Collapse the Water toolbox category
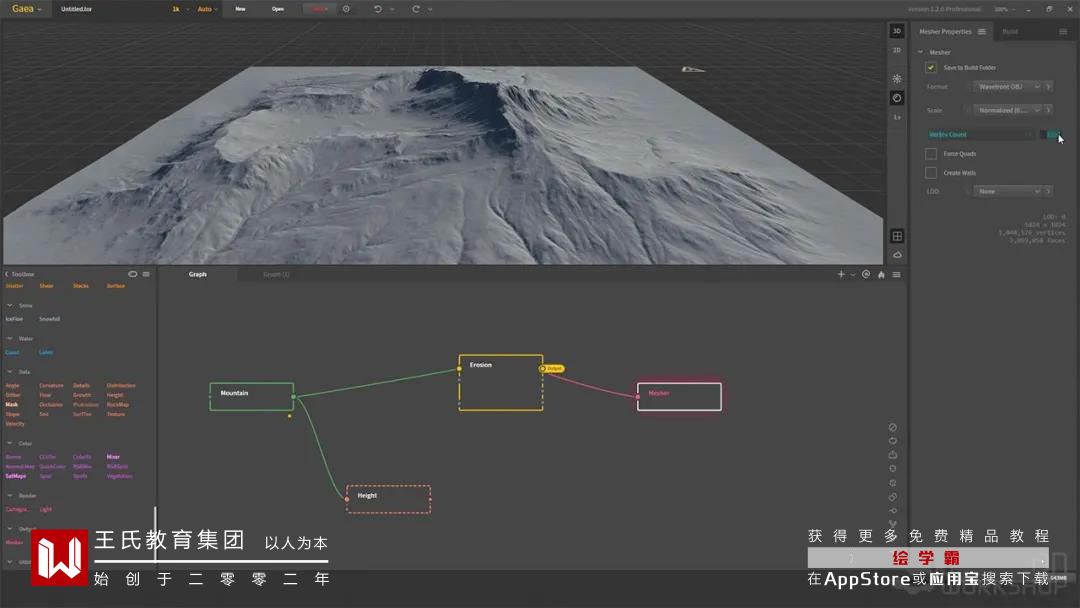The image size is (1080, 608). point(10,339)
